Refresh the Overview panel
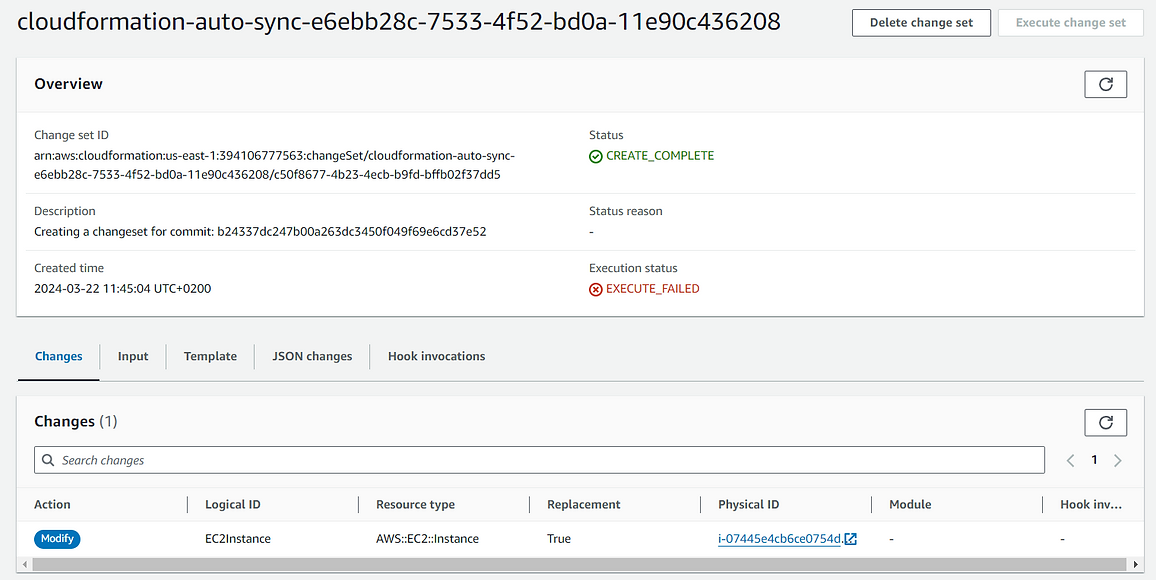Viewport: 1156px width, 580px height. coord(1105,84)
